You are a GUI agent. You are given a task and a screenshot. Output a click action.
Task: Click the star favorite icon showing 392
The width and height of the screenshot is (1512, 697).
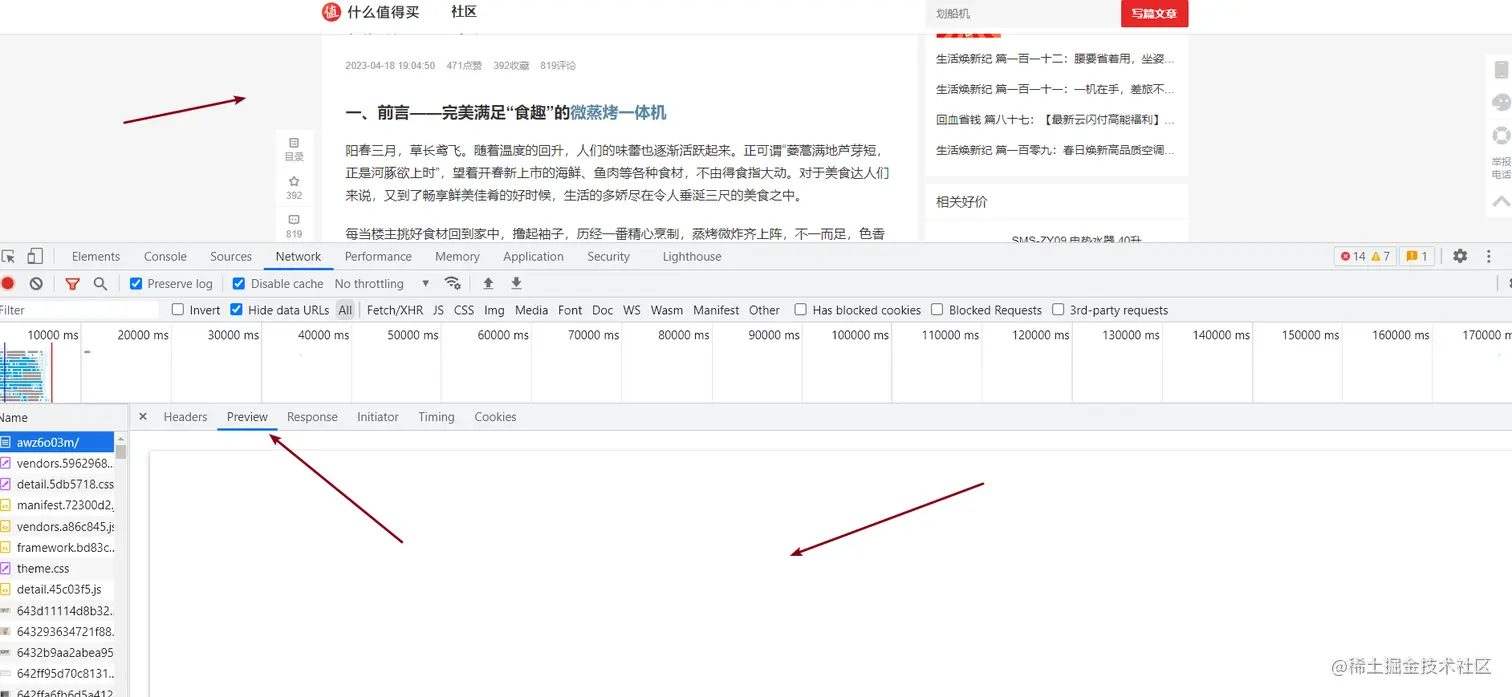pos(294,187)
